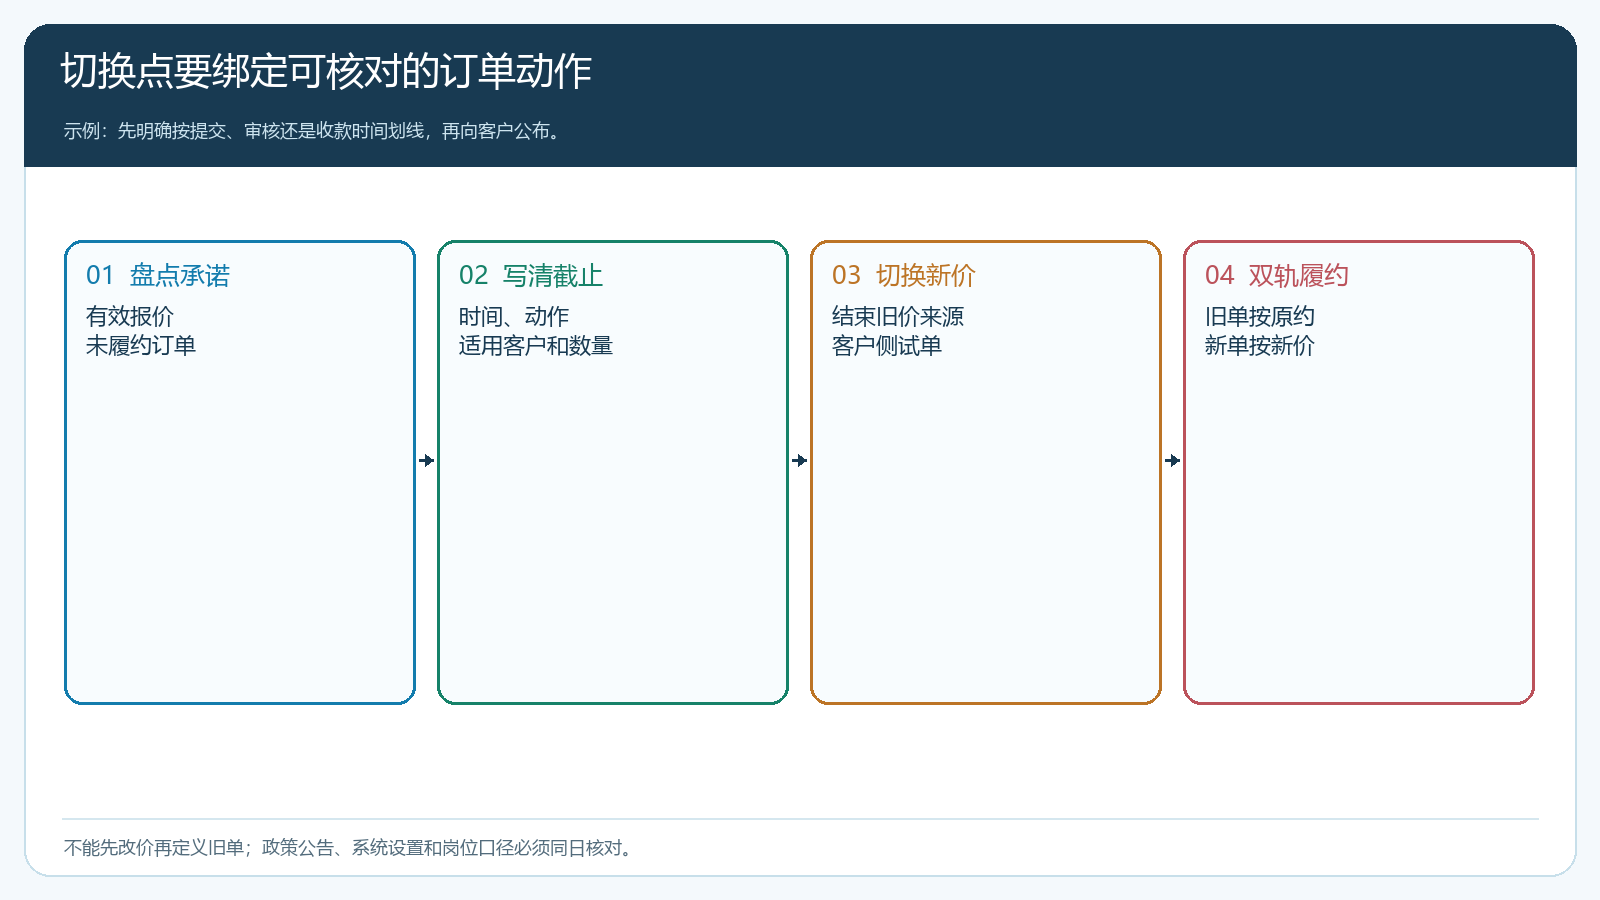The width and height of the screenshot is (1600, 900).
Task: Select the heading 04 双轨履约
Action: (1277, 276)
